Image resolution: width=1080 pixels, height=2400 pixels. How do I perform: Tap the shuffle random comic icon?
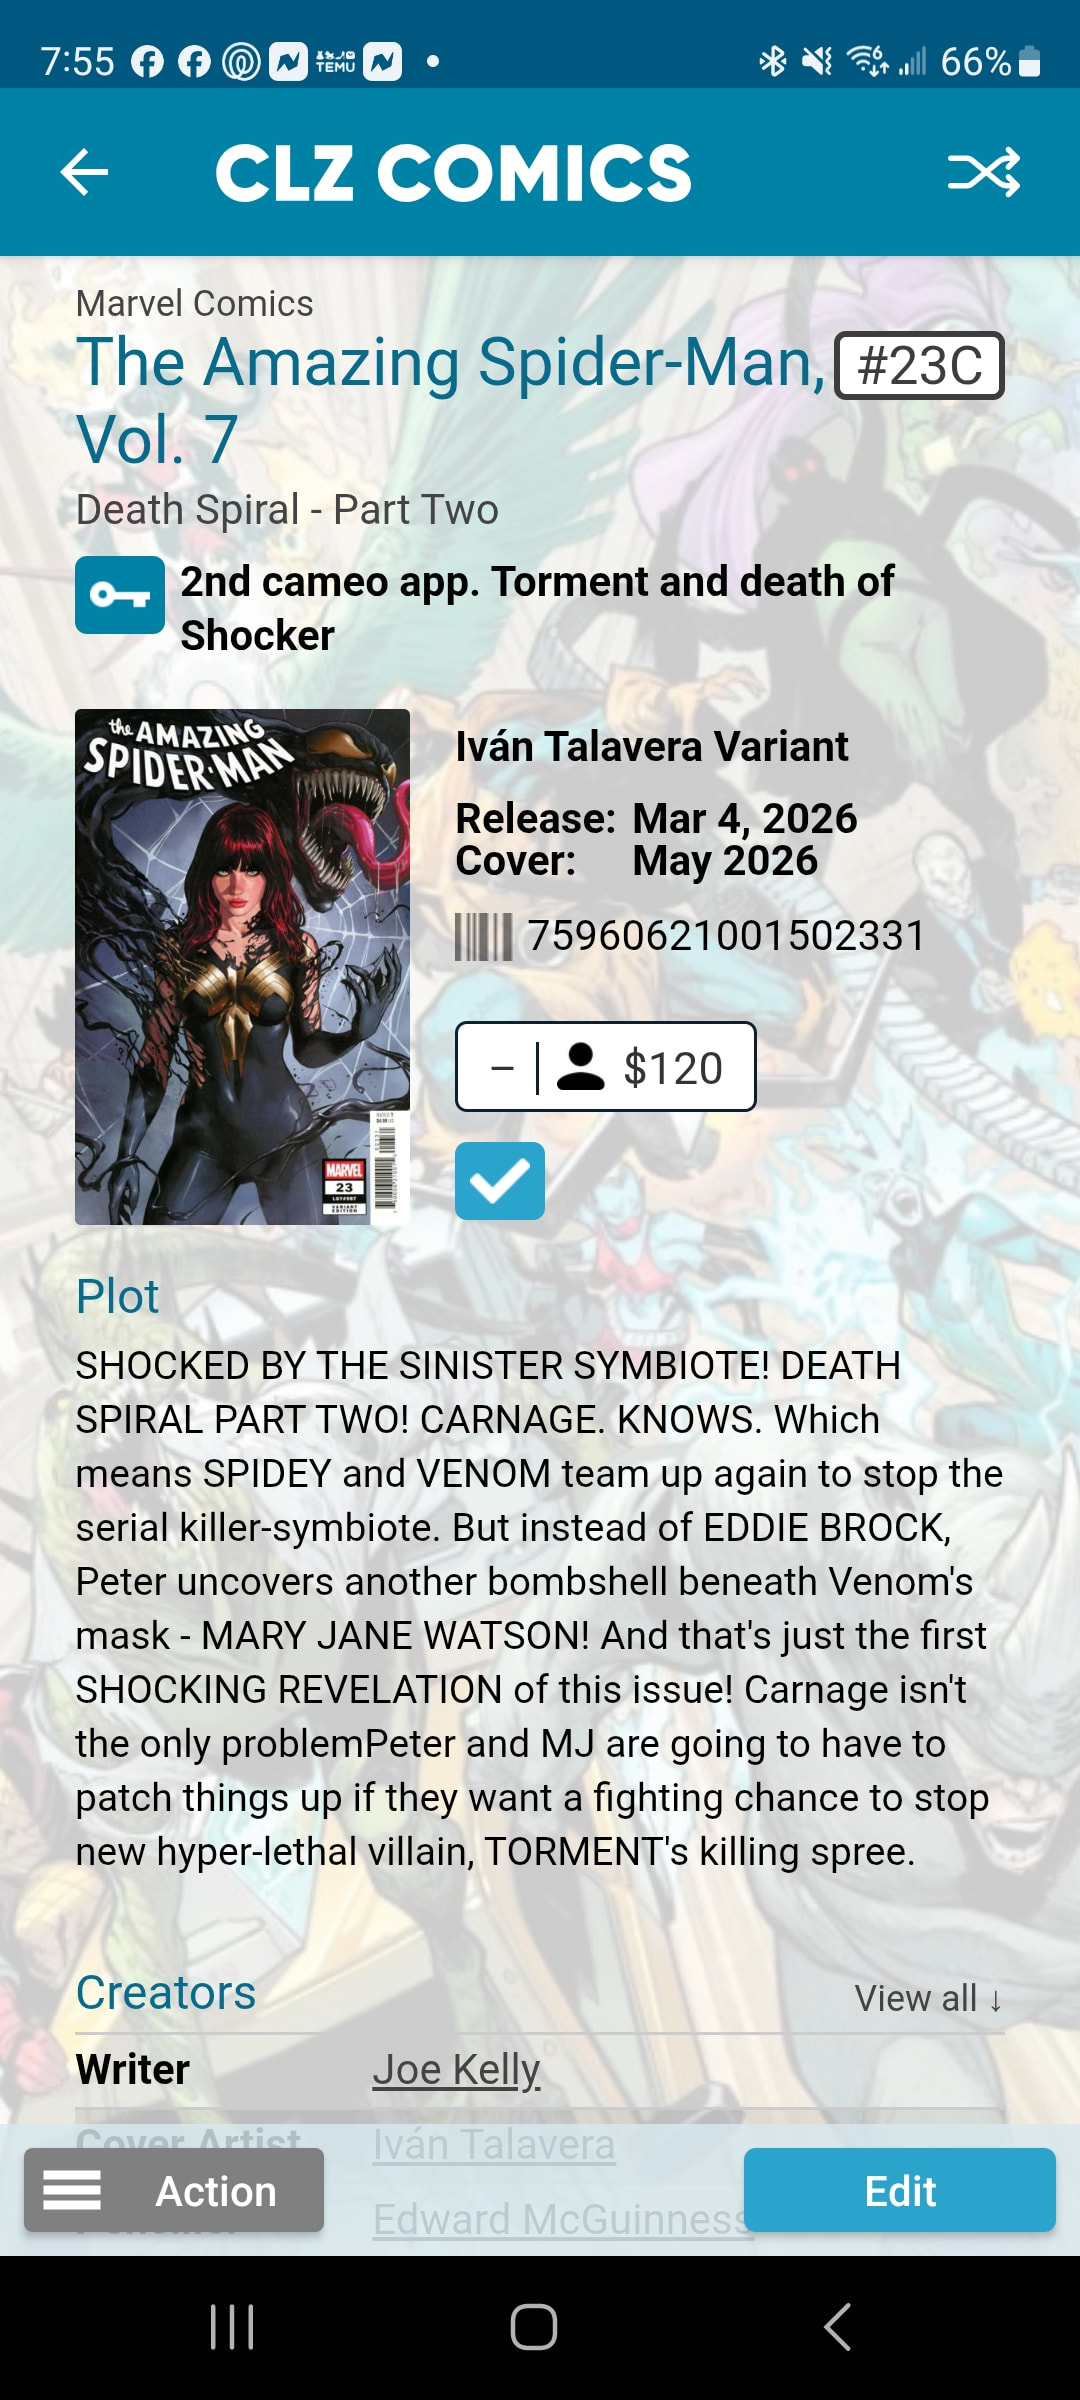click(x=984, y=172)
